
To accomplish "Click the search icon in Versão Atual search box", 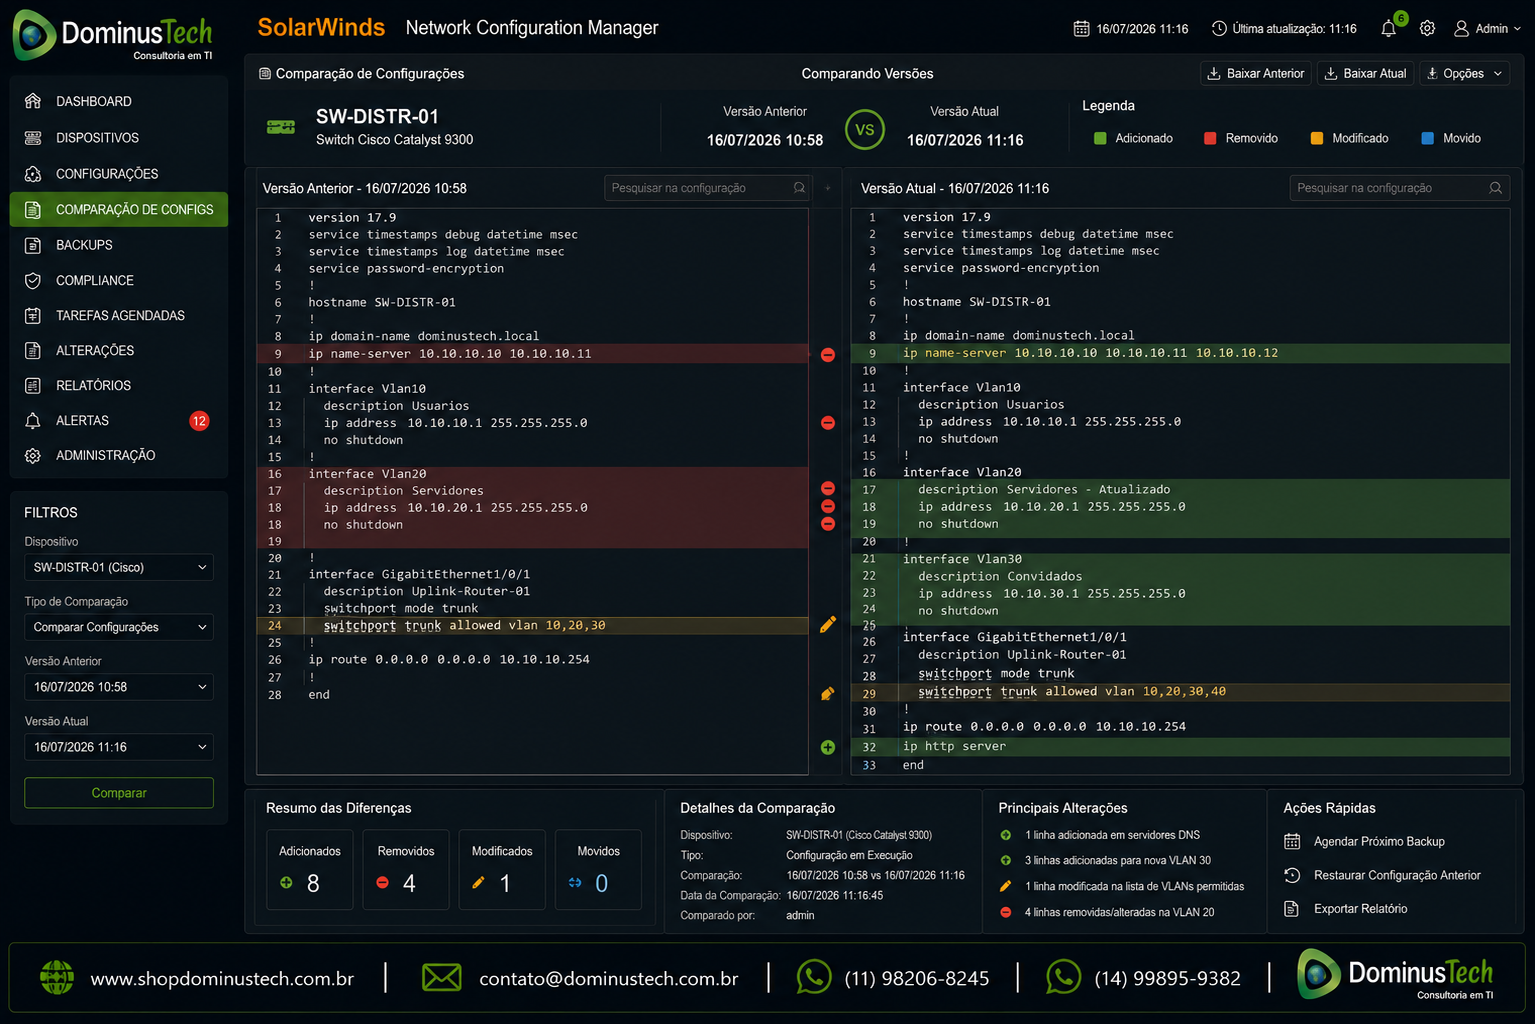I will pyautogui.click(x=1496, y=188).
